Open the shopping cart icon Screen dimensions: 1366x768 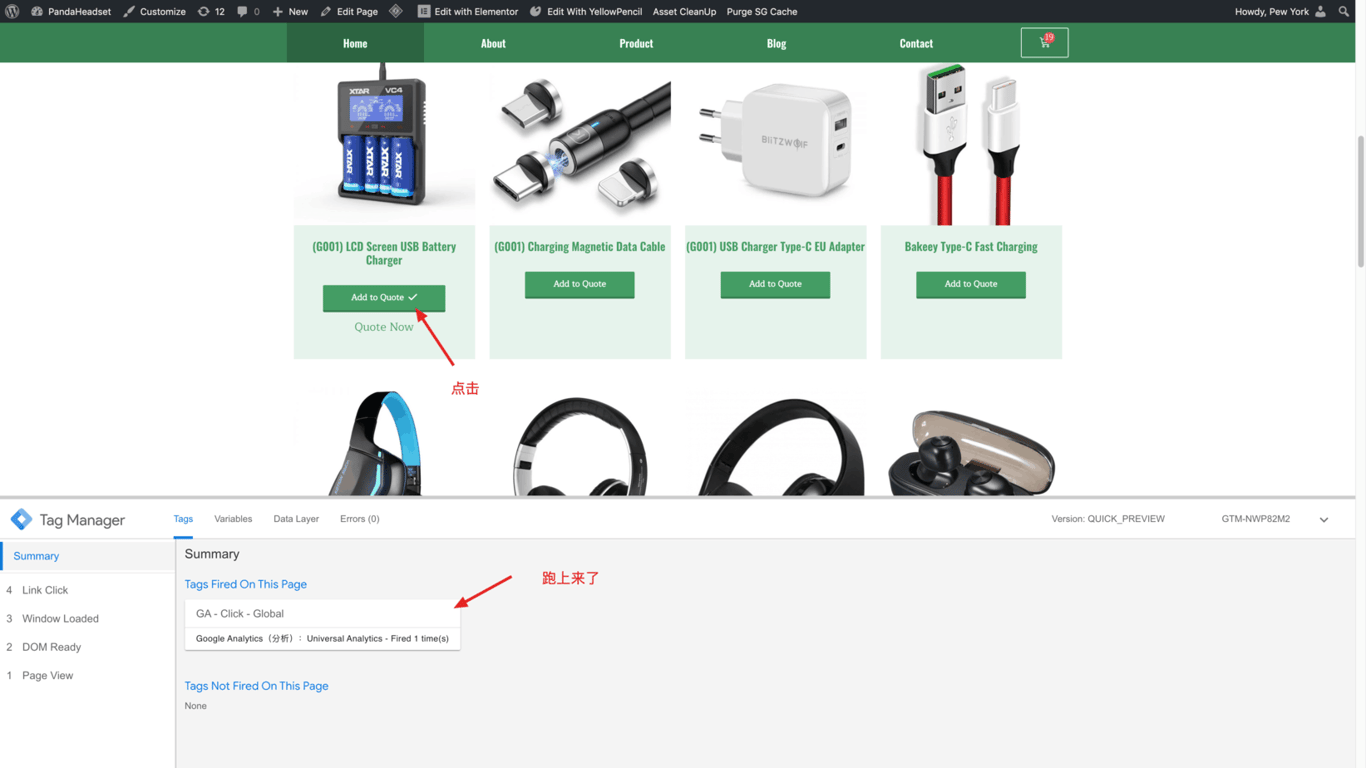[1044, 43]
